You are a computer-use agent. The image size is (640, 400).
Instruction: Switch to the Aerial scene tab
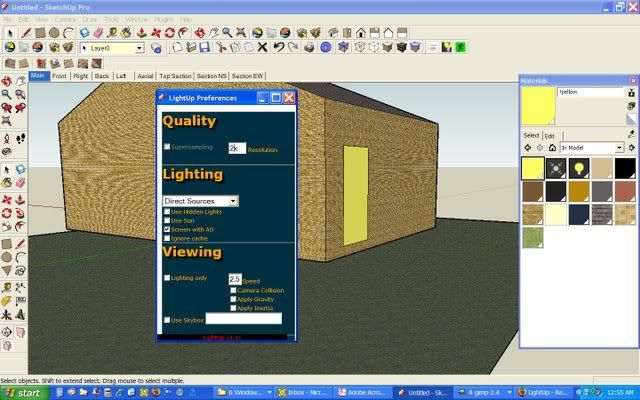[145, 76]
